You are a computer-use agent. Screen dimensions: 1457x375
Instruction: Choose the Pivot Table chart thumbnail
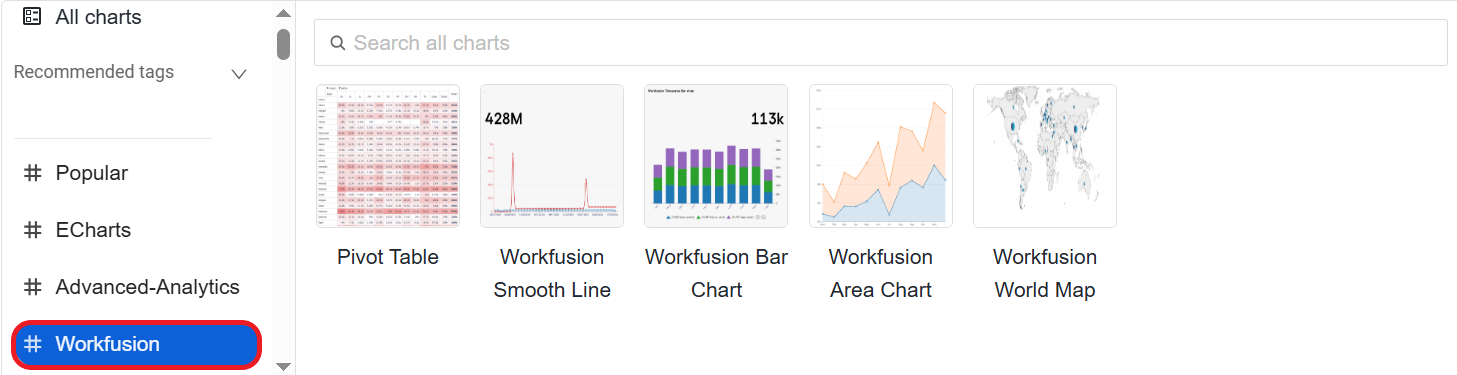(388, 156)
